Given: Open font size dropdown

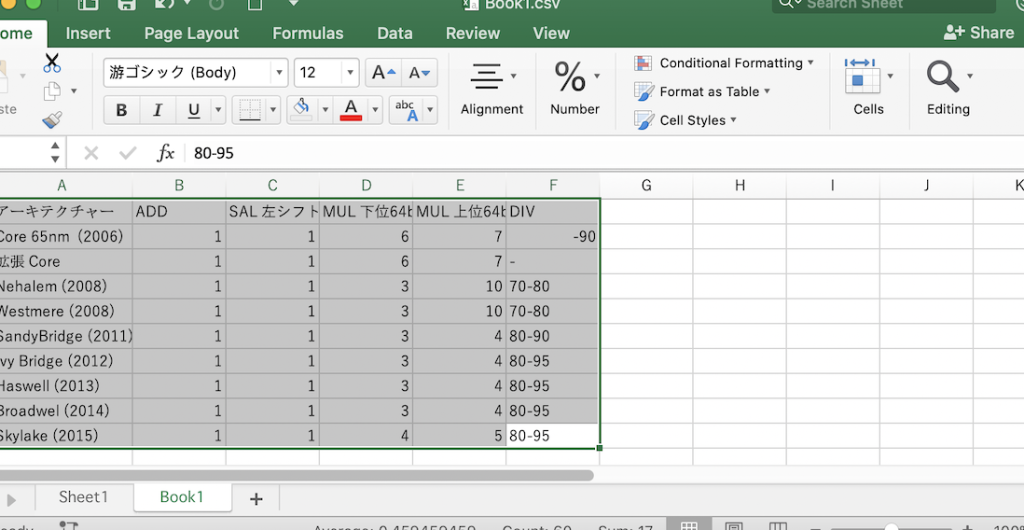Looking at the screenshot, I should click(350, 72).
